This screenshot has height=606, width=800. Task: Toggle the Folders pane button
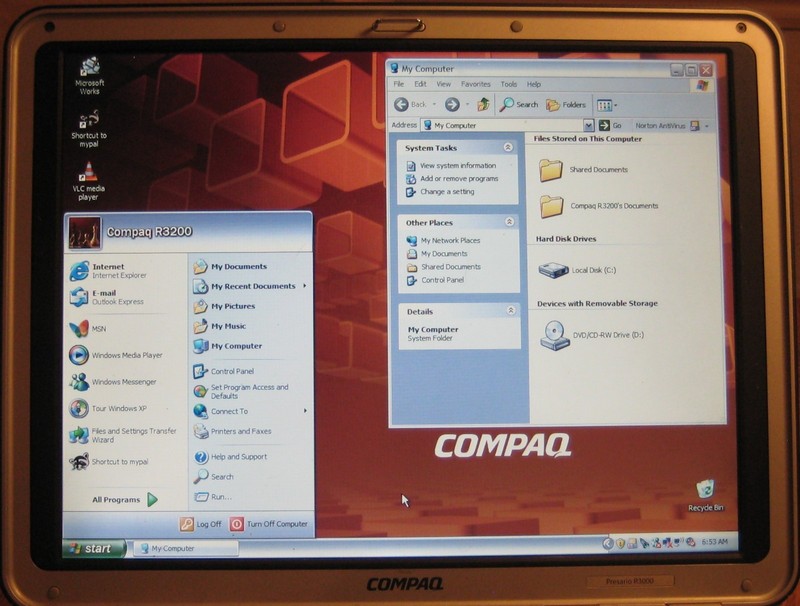566,105
